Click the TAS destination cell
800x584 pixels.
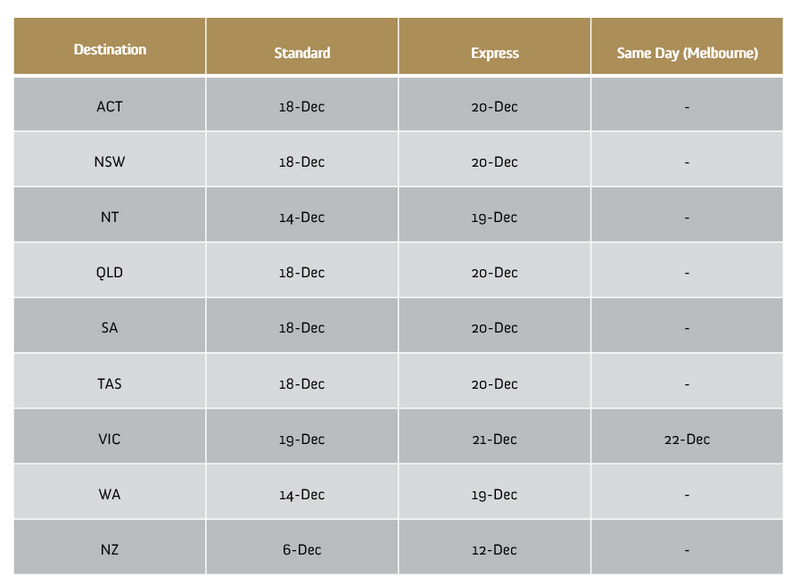[x=110, y=381]
